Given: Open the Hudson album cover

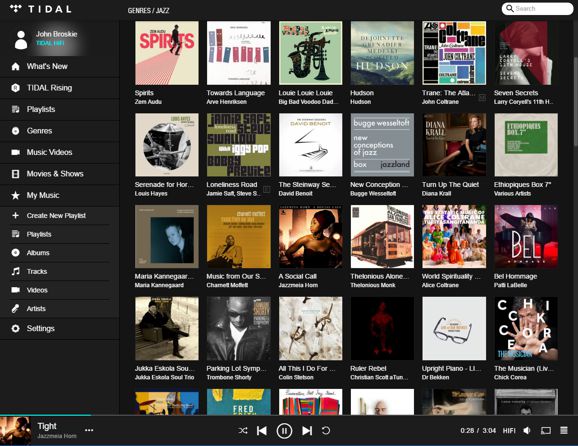Looking at the screenshot, I should tap(382, 53).
